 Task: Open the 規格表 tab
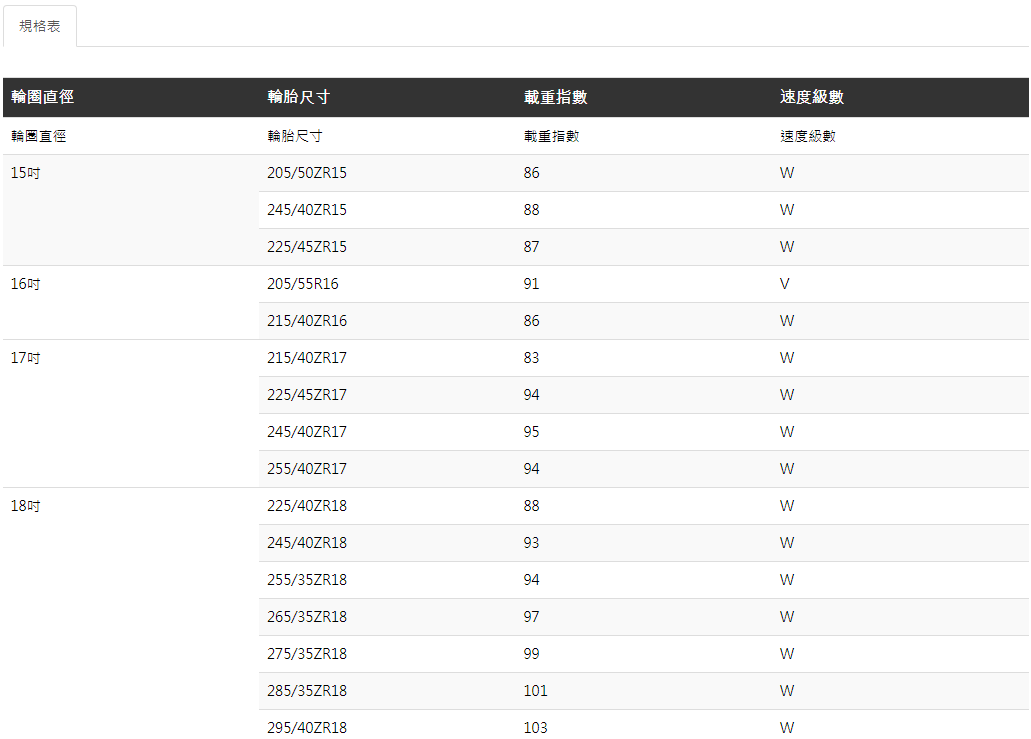pos(40,26)
